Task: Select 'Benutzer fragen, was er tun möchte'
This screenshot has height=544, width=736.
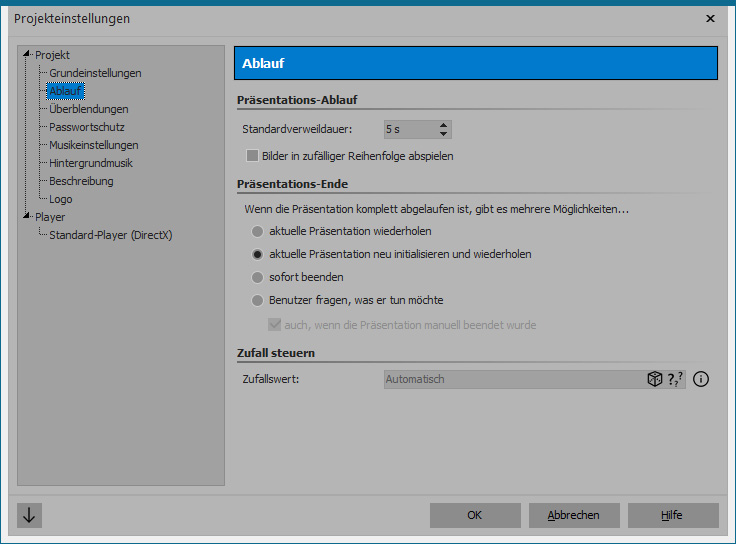Action: (x=259, y=300)
